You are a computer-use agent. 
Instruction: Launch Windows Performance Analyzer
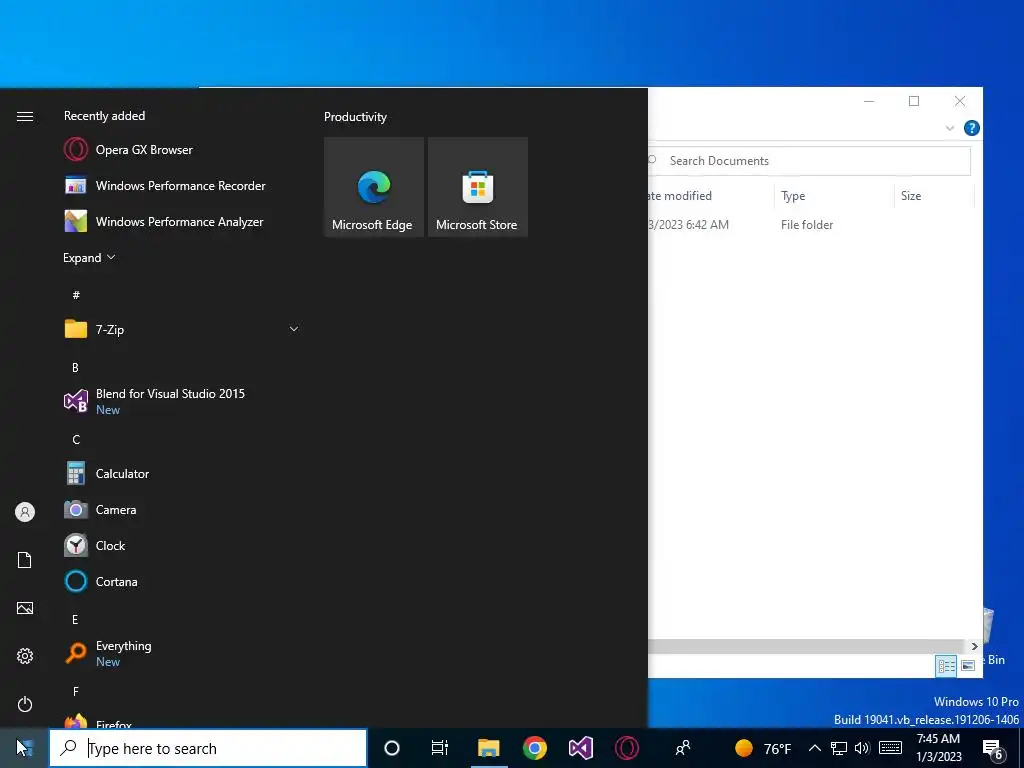(182, 221)
